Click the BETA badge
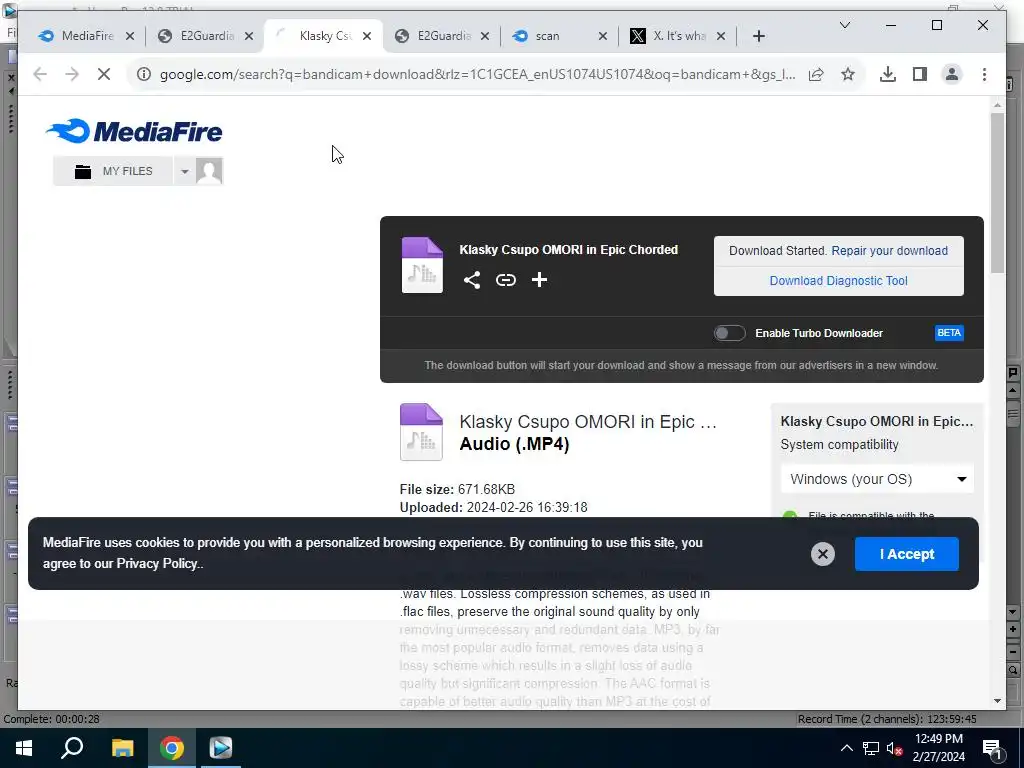Image resolution: width=1024 pixels, height=768 pixels. click(949, 333)
